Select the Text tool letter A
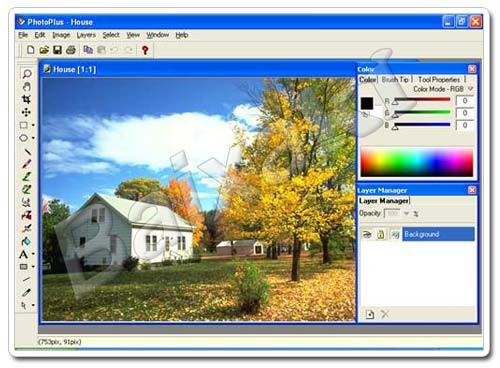500x368 pixels. (24, 255)
